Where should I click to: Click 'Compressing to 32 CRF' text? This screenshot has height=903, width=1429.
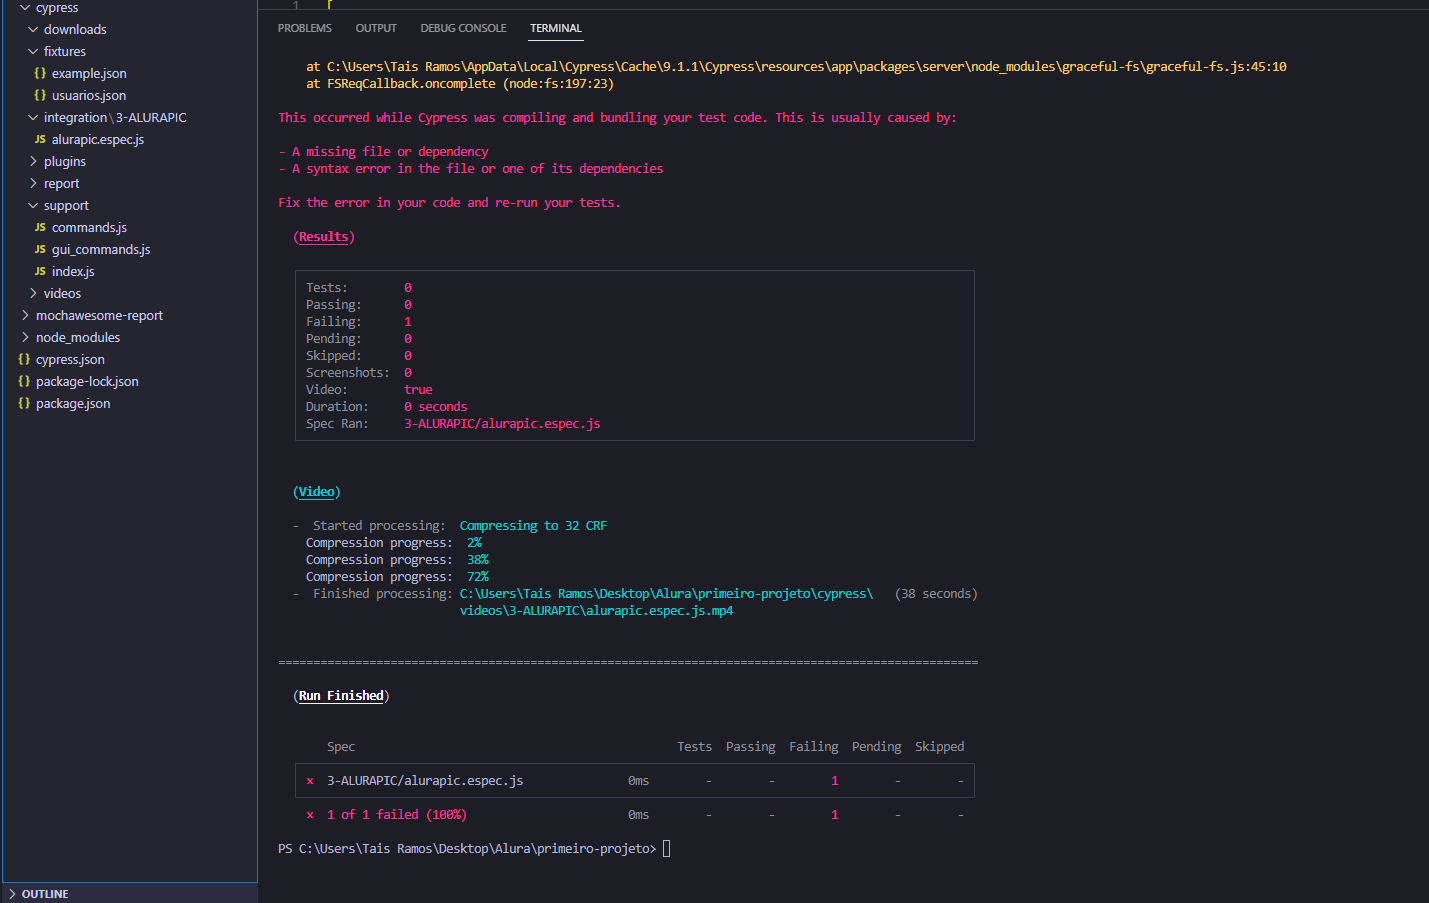(533, 526)
